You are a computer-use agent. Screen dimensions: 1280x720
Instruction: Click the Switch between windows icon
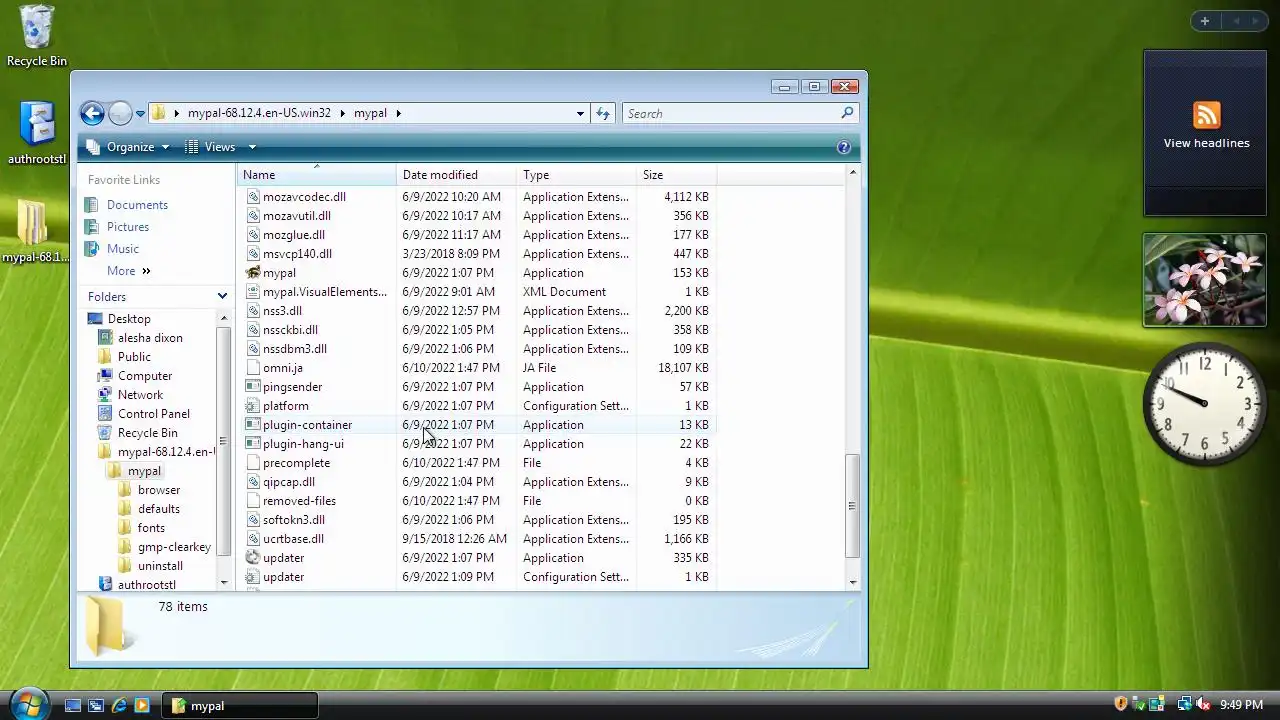tap(96, 706)
